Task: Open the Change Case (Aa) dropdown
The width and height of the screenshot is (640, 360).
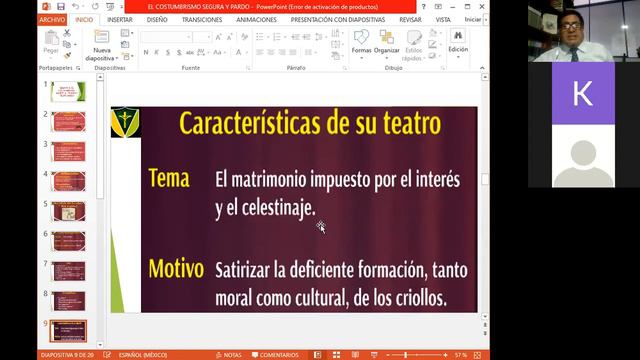Action: coord(219,52)
